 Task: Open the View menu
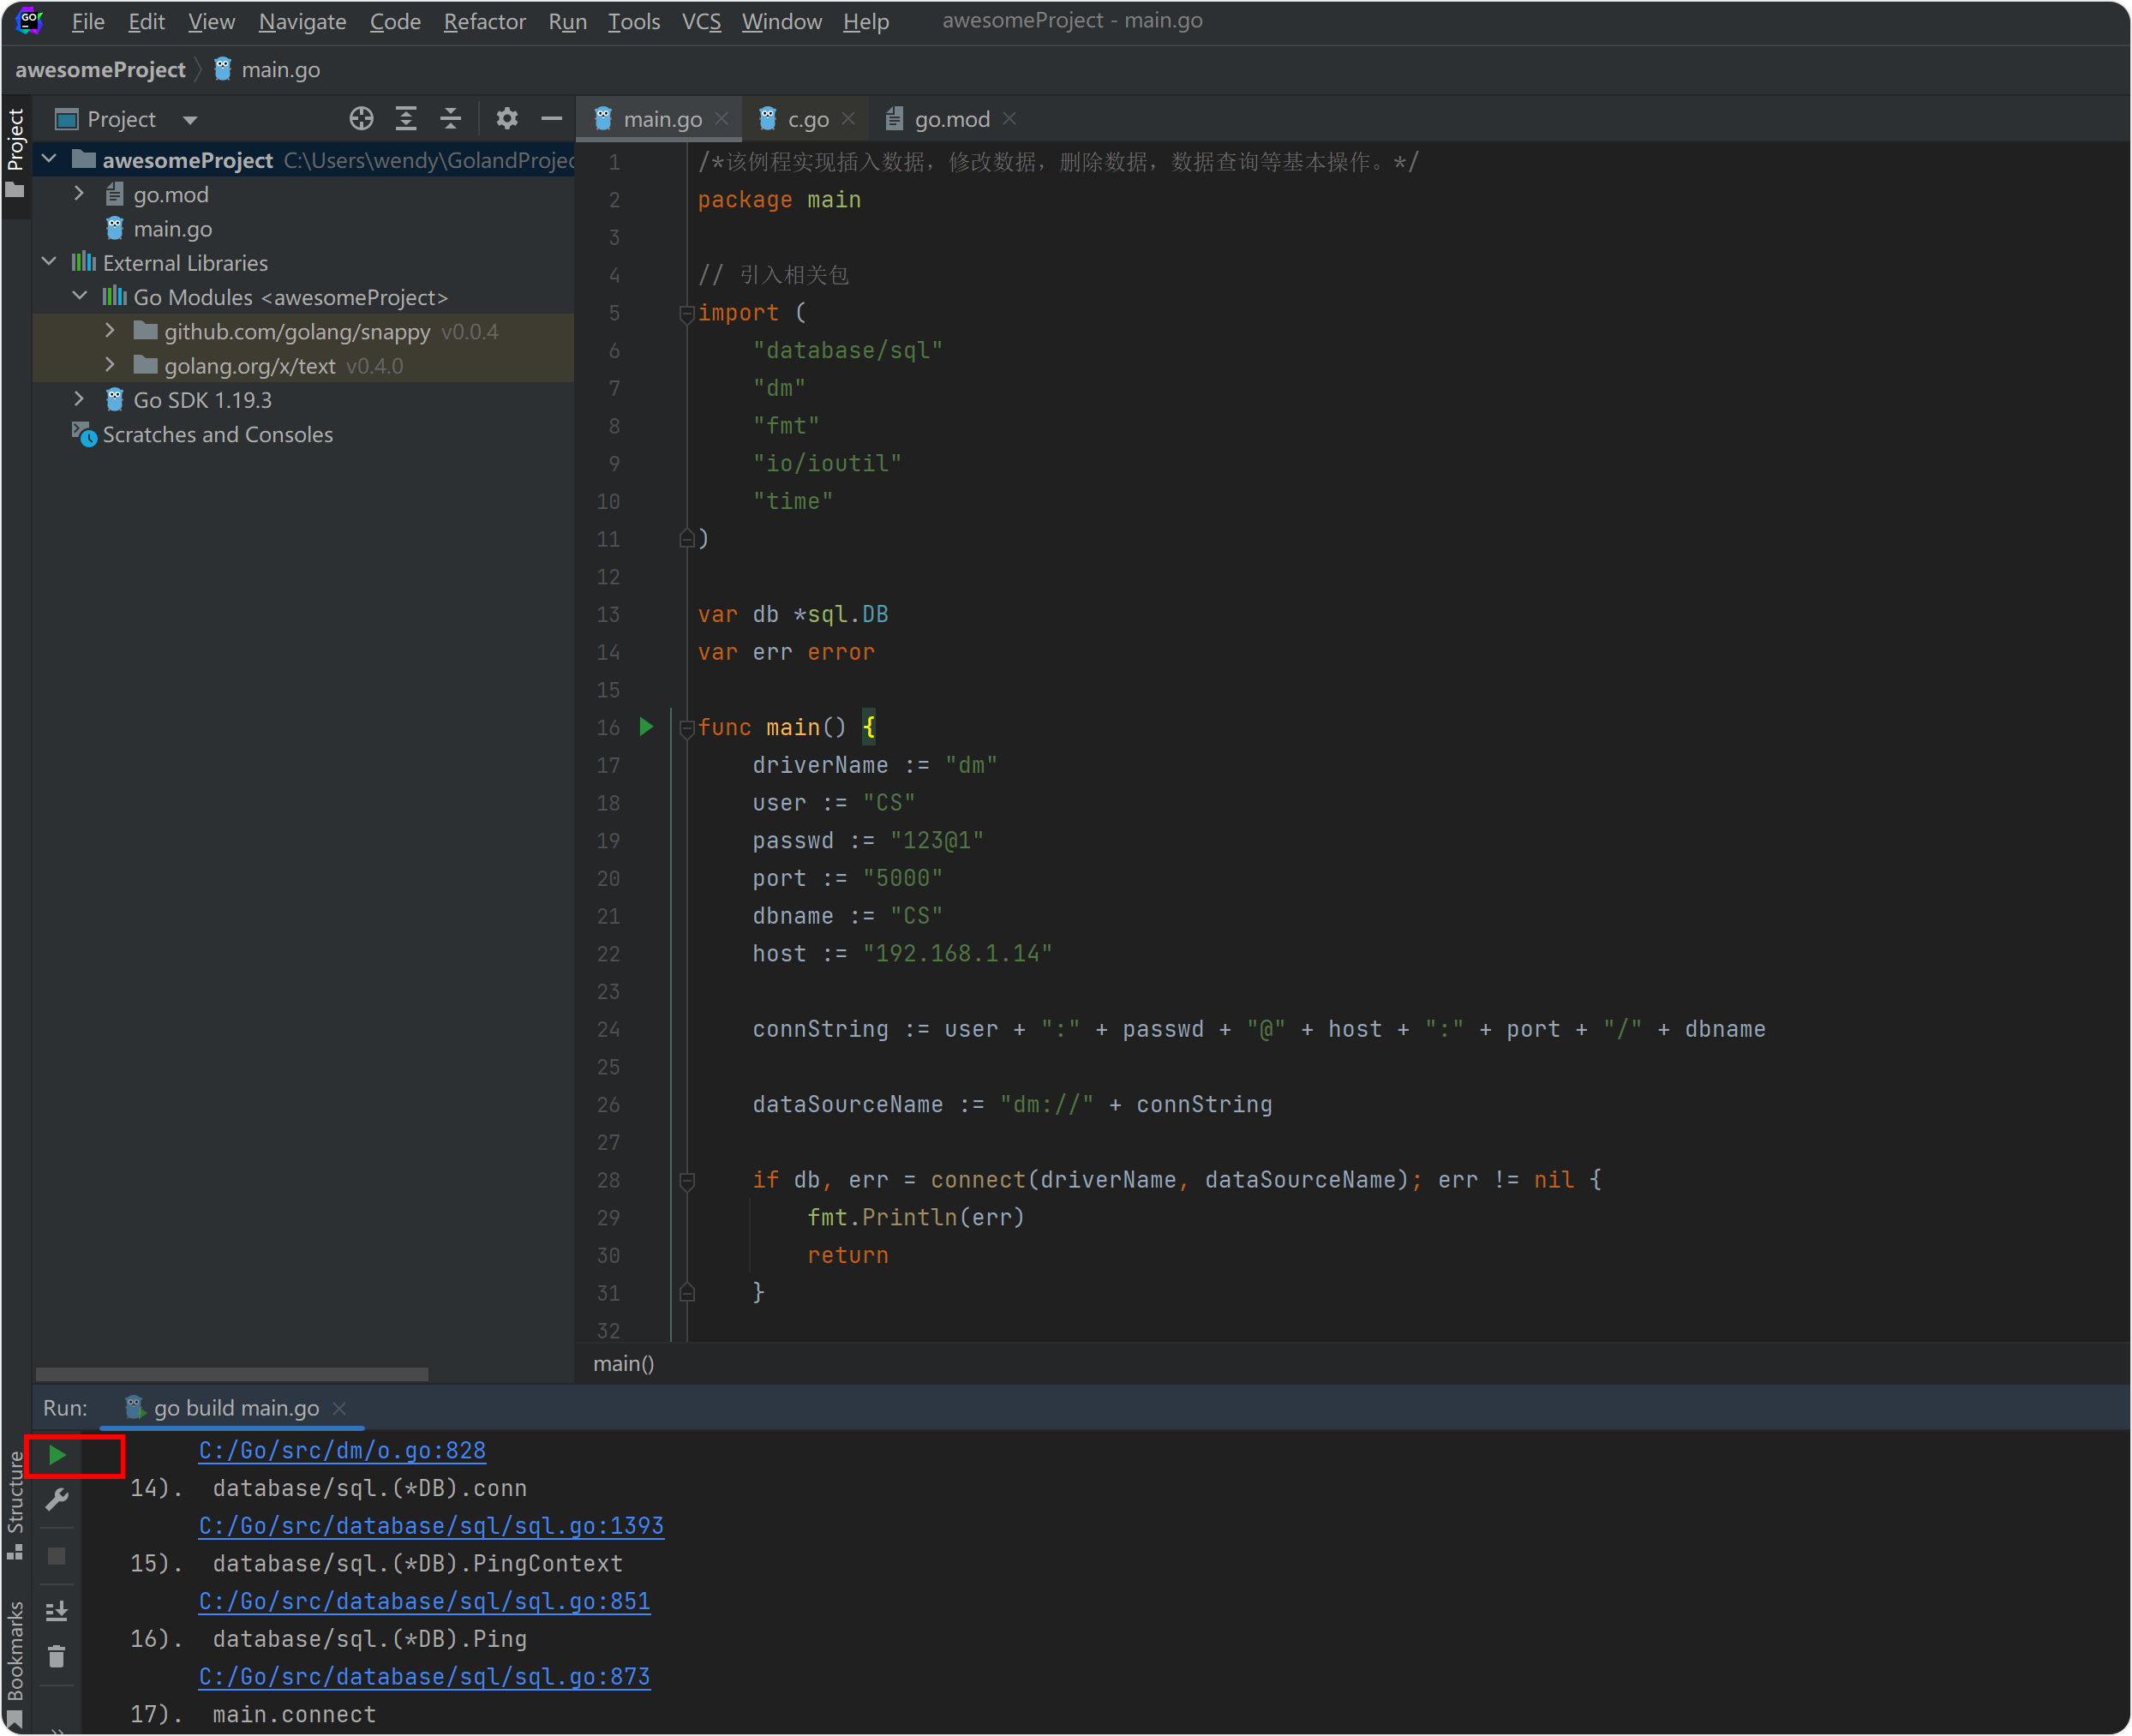click(x=211, y=21)
